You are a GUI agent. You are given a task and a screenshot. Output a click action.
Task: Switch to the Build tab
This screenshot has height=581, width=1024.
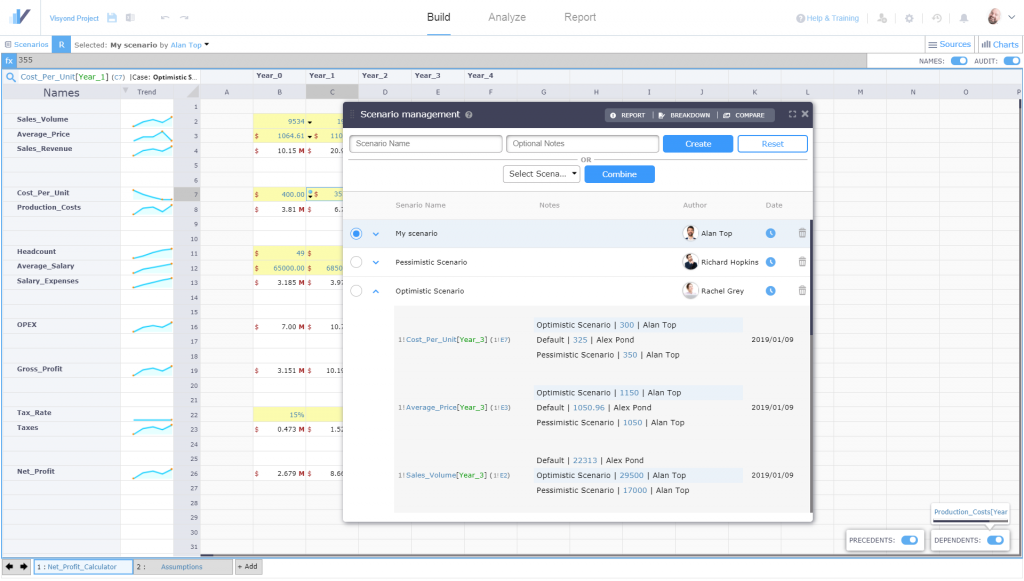pos(438,17)
